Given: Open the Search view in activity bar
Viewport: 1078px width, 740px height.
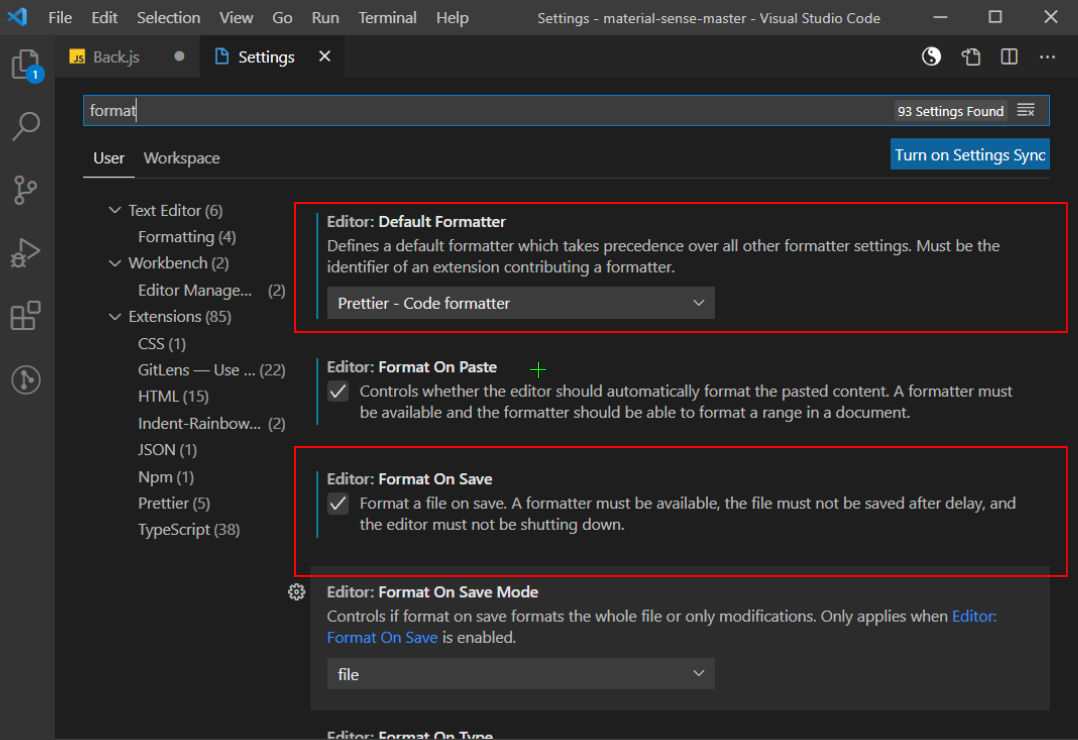Looking at the screenshot, I should pyautogui.click(x=26, y=127).
